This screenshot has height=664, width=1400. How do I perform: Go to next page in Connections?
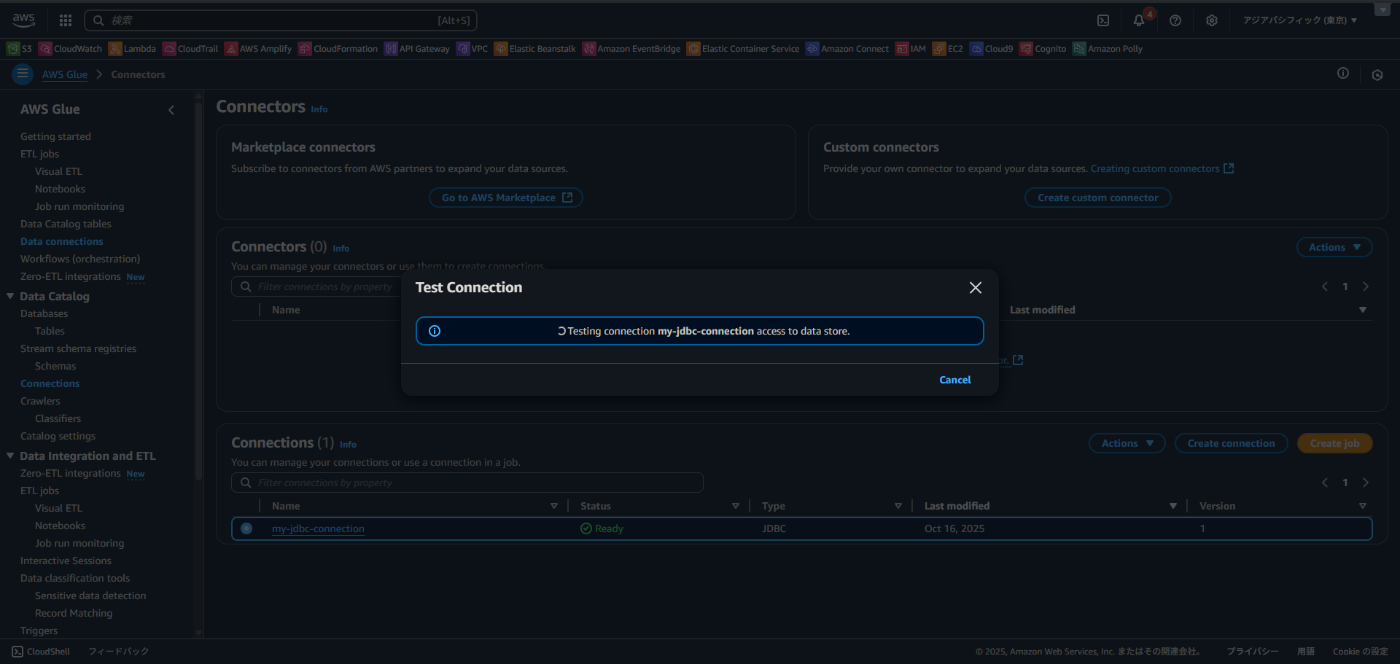(1366, 483)
